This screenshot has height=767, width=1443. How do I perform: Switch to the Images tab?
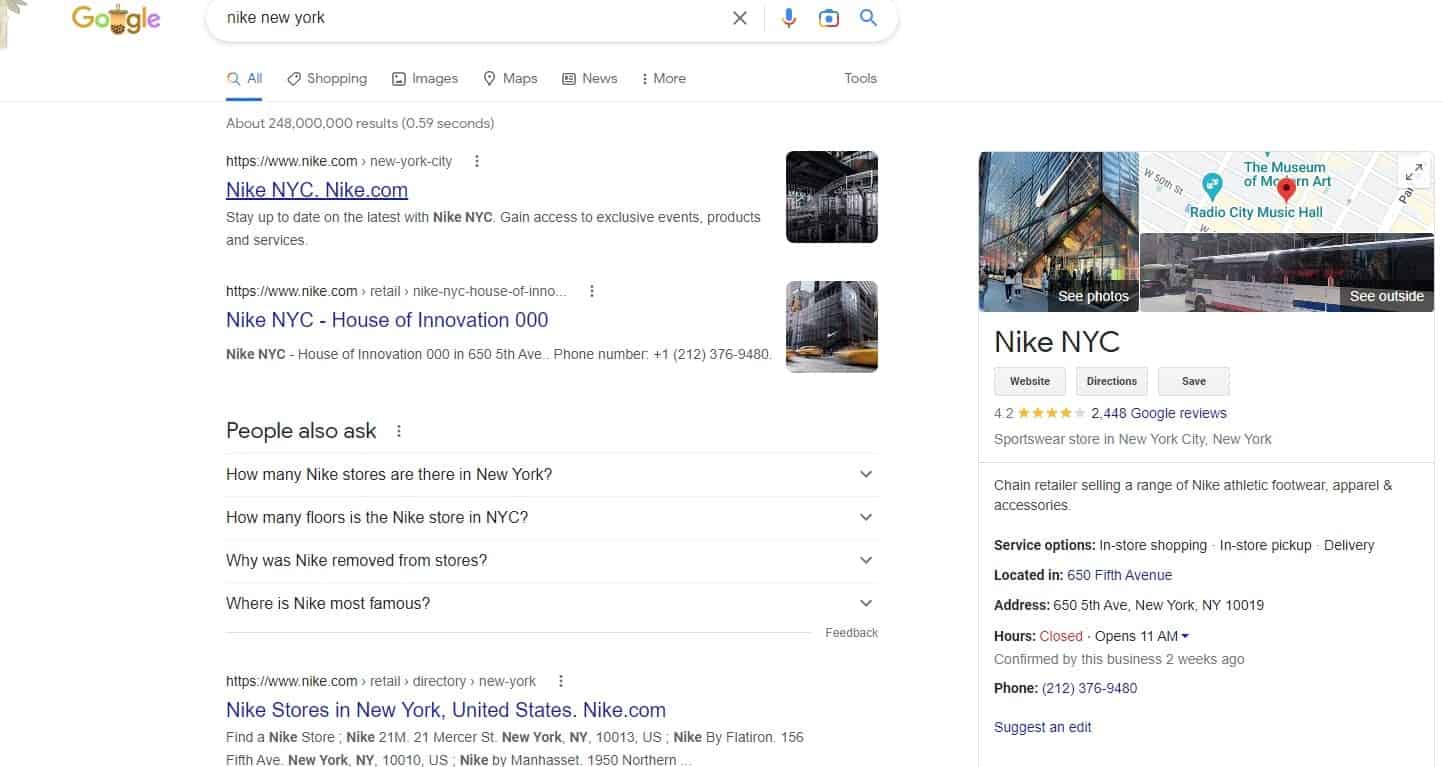(x=425, y=78)
